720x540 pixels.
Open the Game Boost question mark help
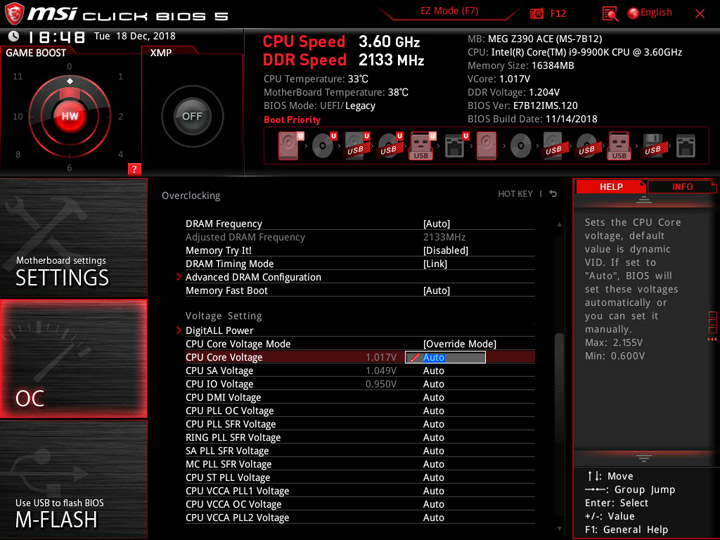coord(134,169)
